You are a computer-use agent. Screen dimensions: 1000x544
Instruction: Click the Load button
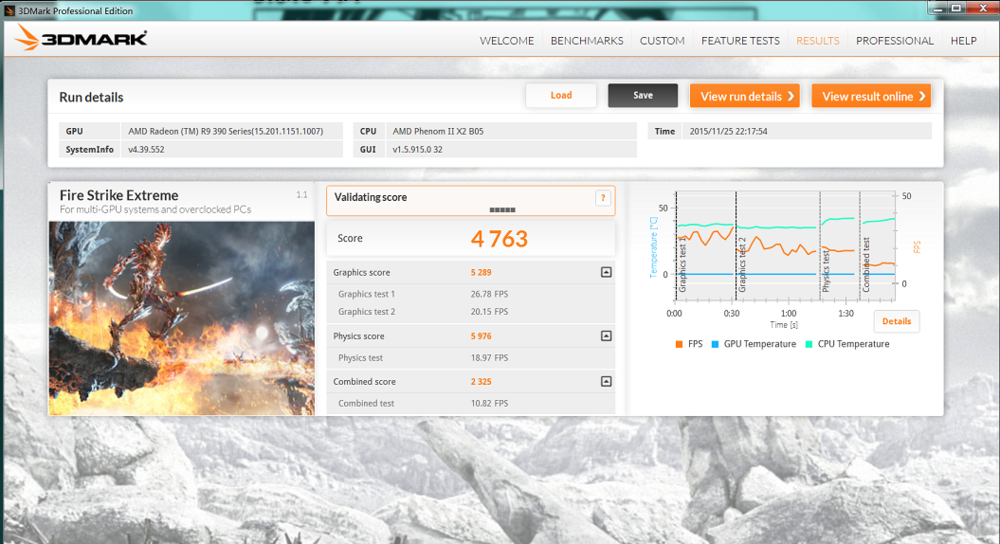pos(561,96)
